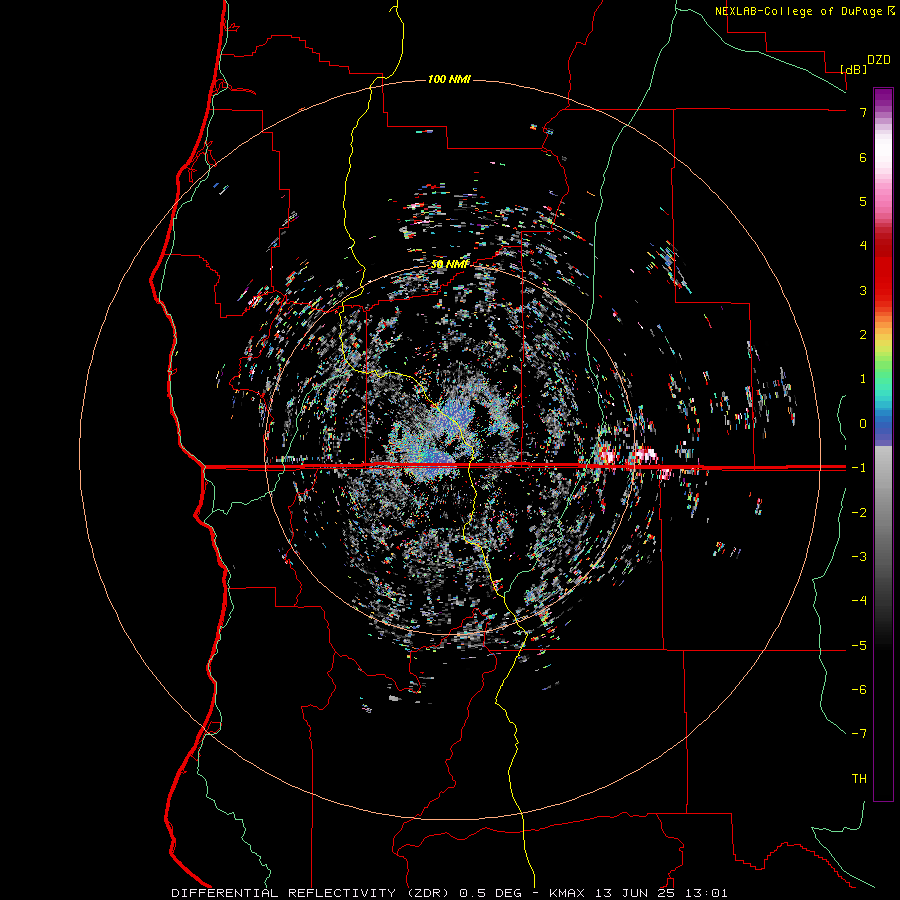This screenshot has height=900, width=900.
Task: Click the 2 value on color scale
Action: [863, 335]
